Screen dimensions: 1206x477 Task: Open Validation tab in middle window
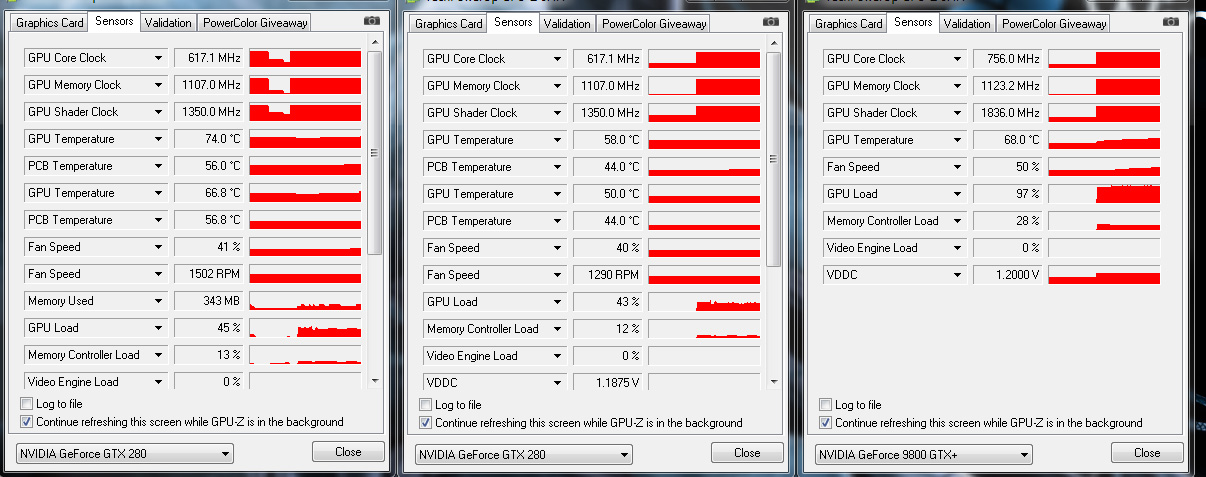[x=567, y=23]
